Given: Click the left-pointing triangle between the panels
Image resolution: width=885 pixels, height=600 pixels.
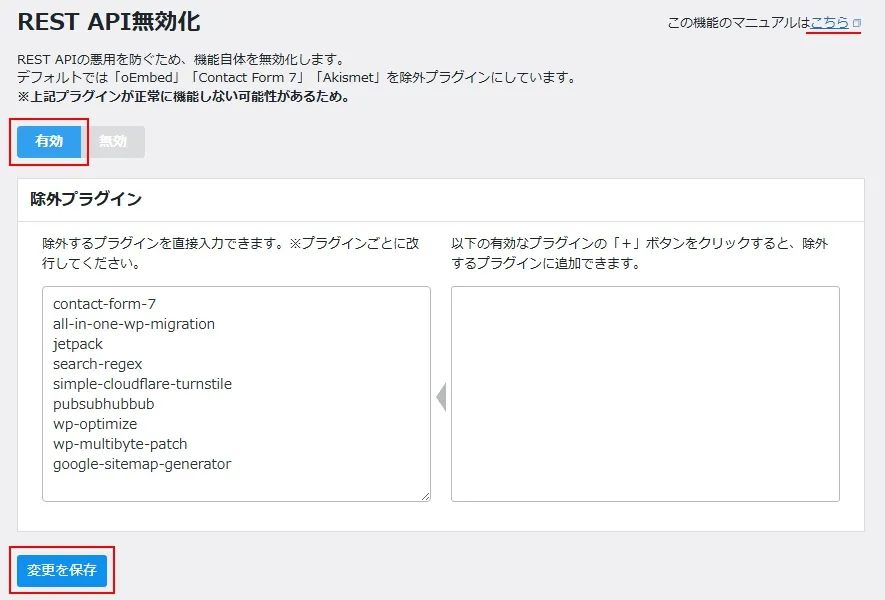Looking at the screenshot, I should [x=441, y=398].
